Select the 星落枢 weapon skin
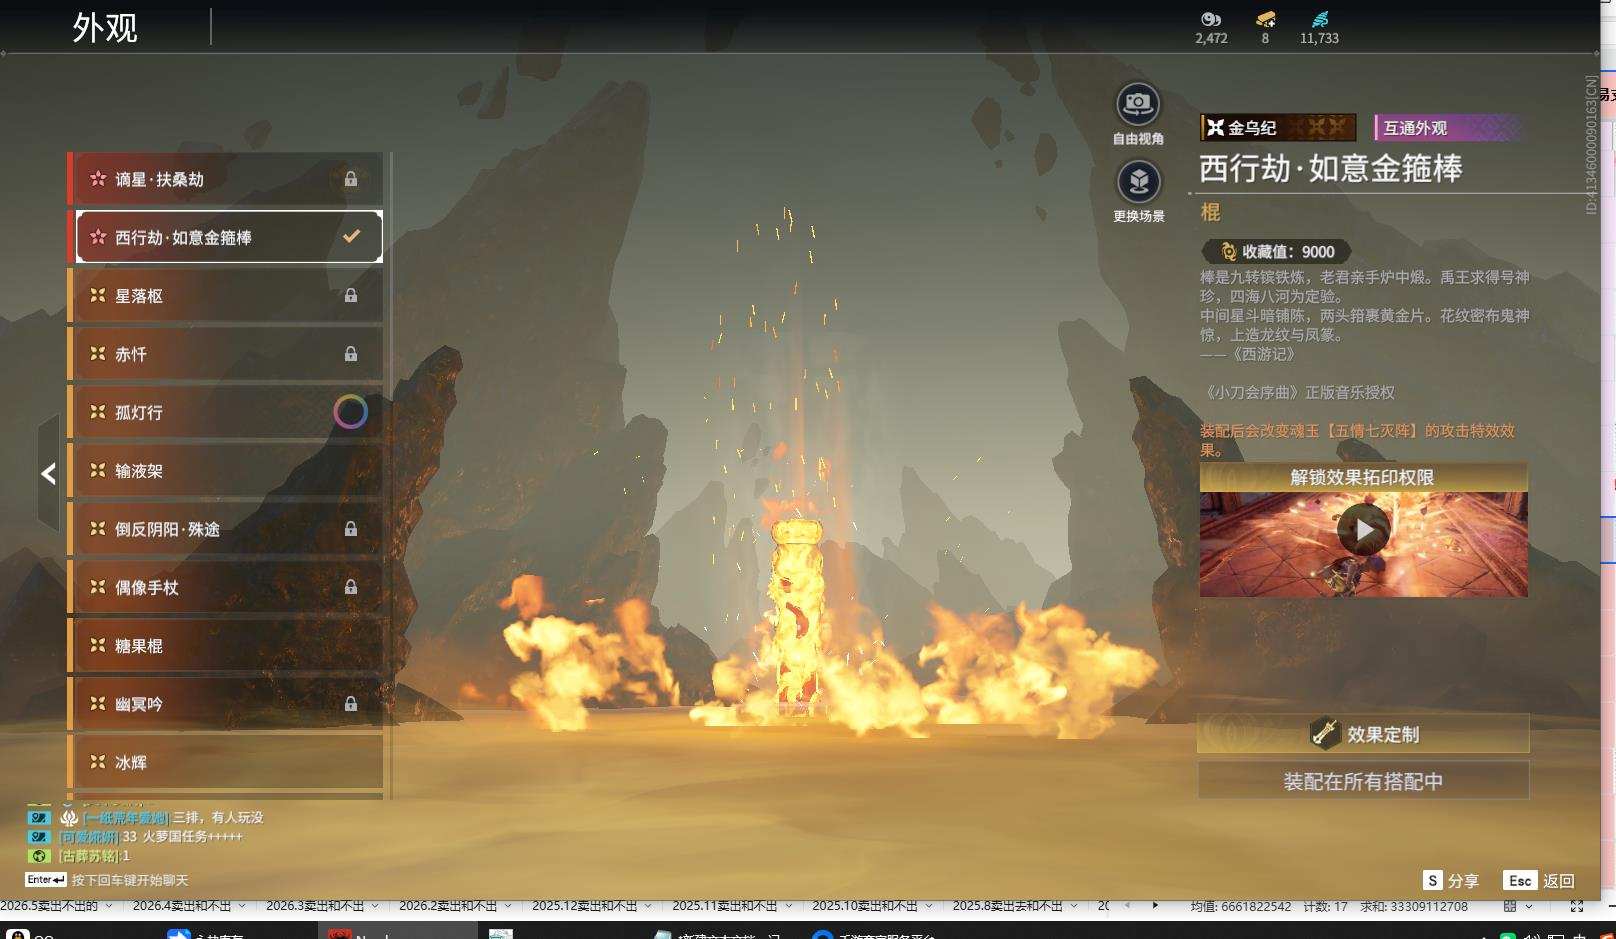1616x939 pixels. point(226,295)
